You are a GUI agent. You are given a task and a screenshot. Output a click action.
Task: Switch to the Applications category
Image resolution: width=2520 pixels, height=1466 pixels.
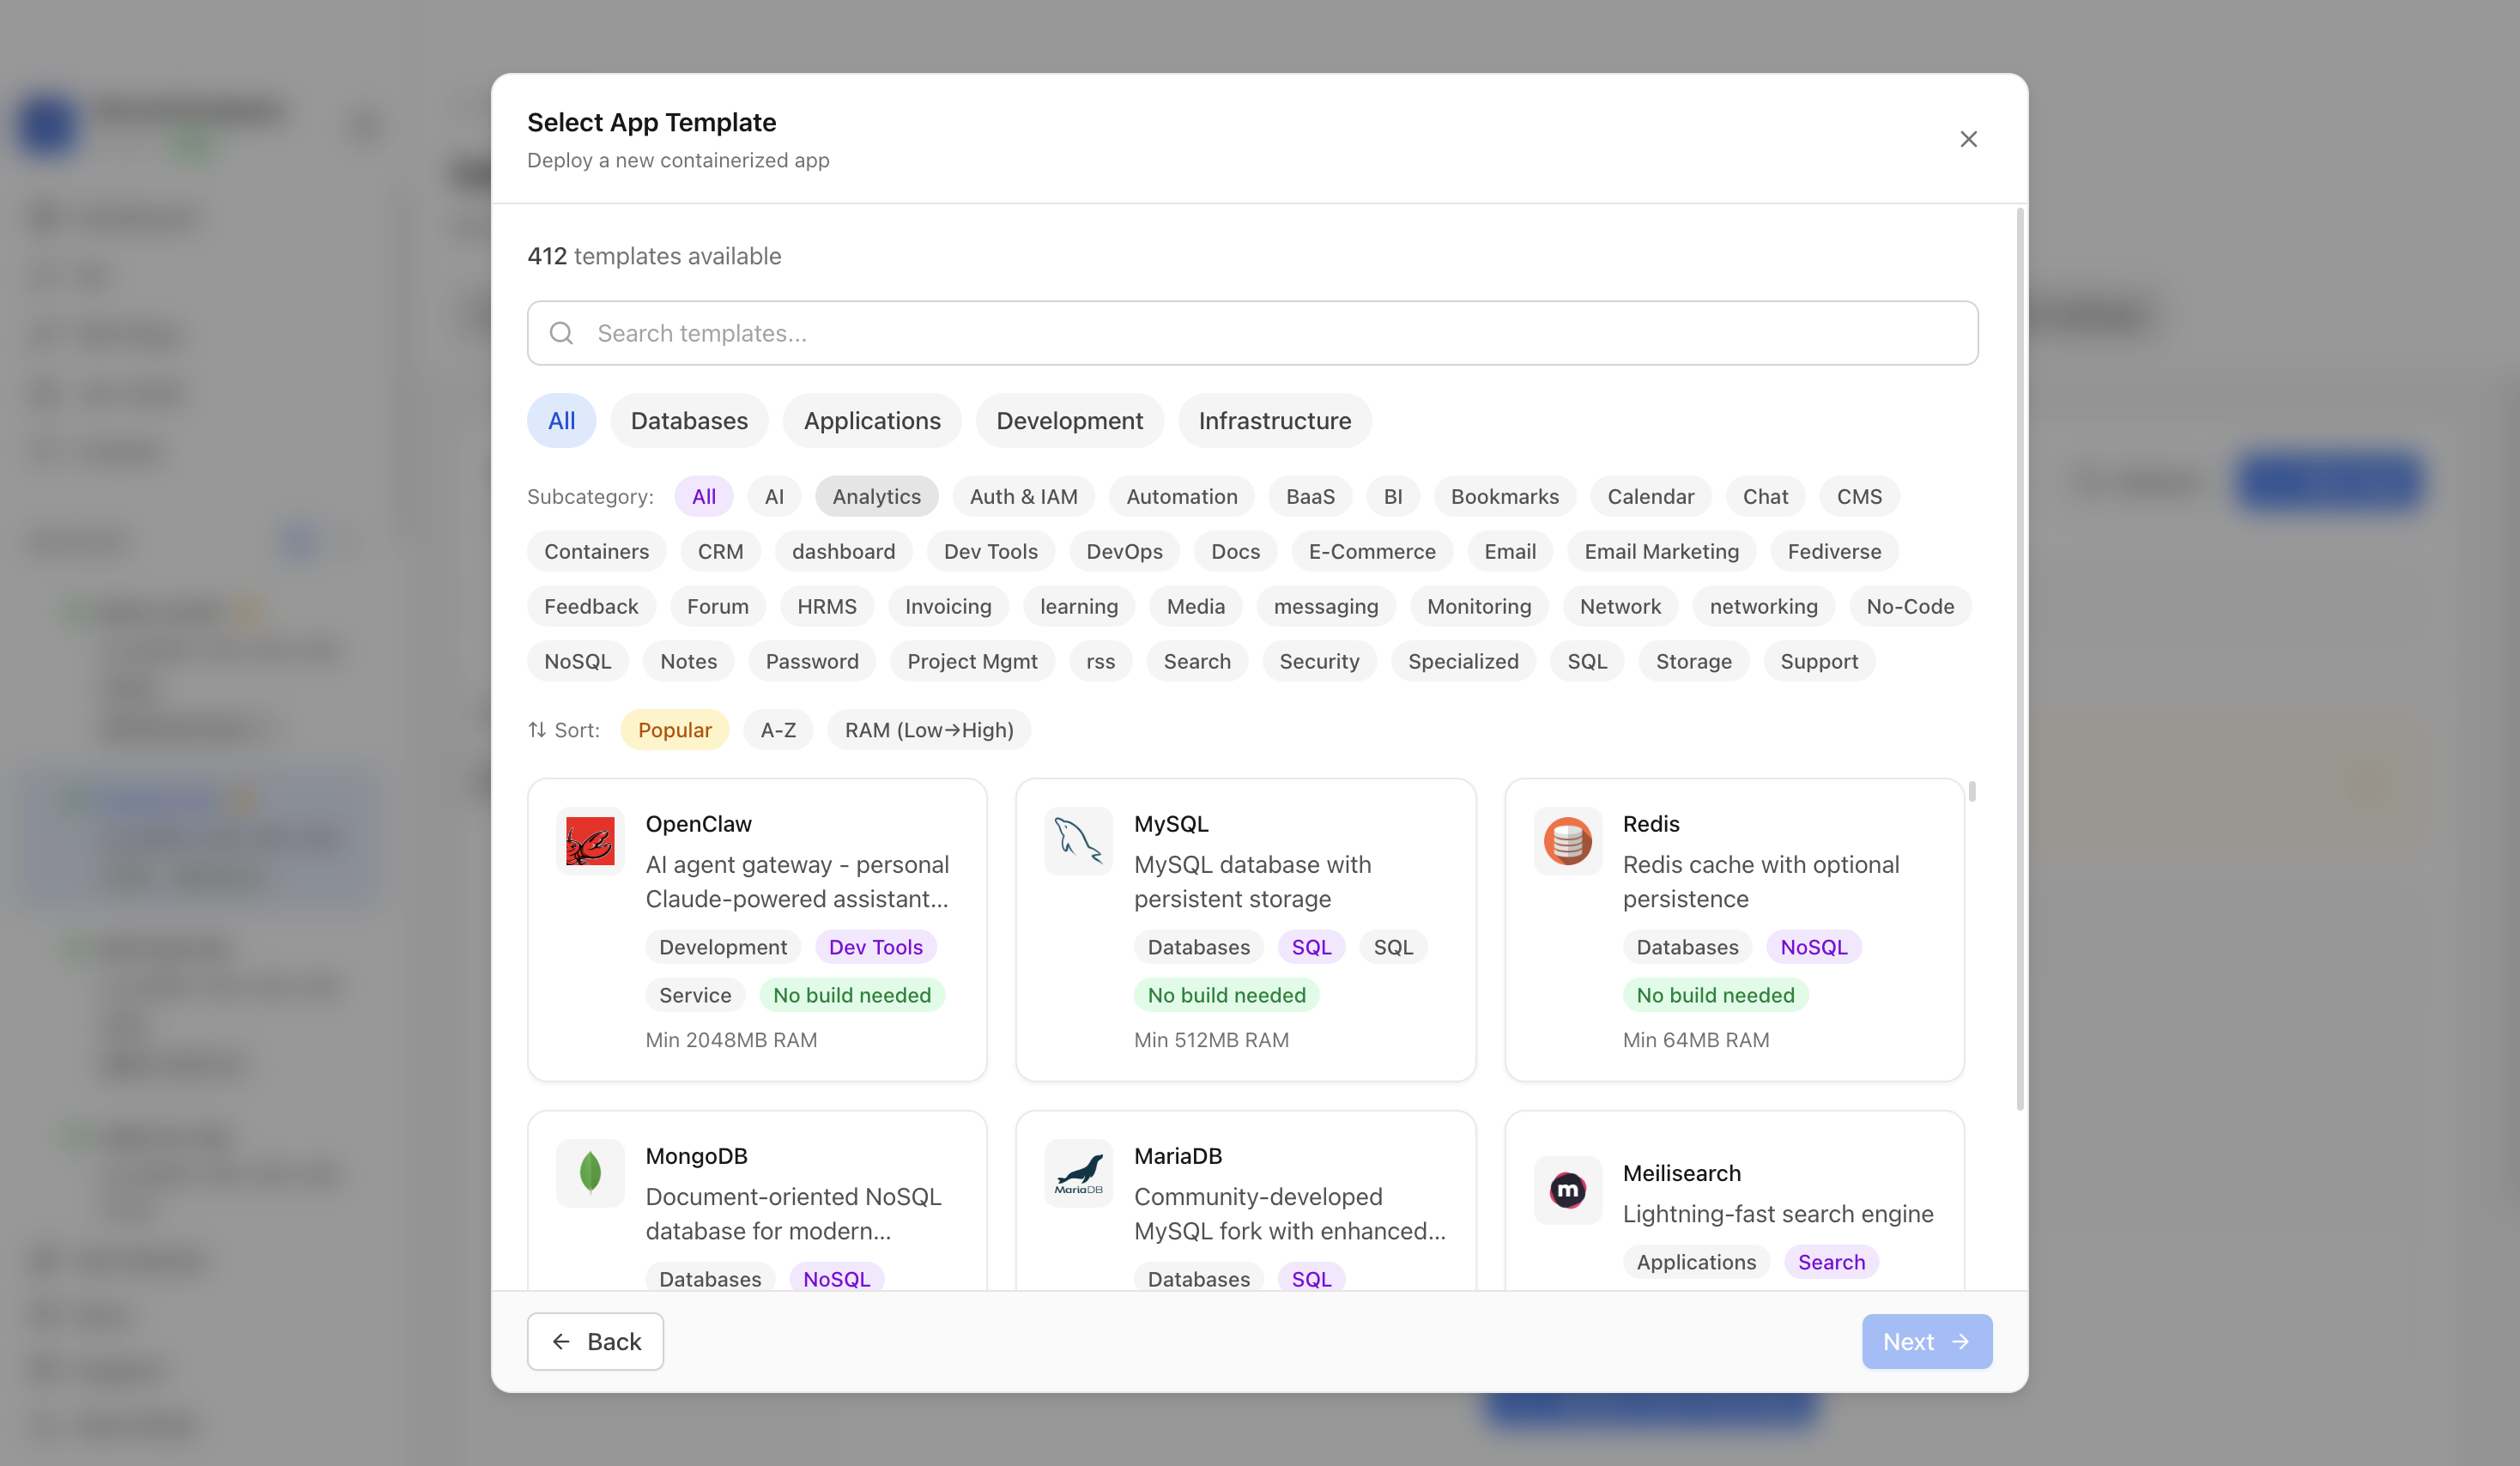[872, 421]
